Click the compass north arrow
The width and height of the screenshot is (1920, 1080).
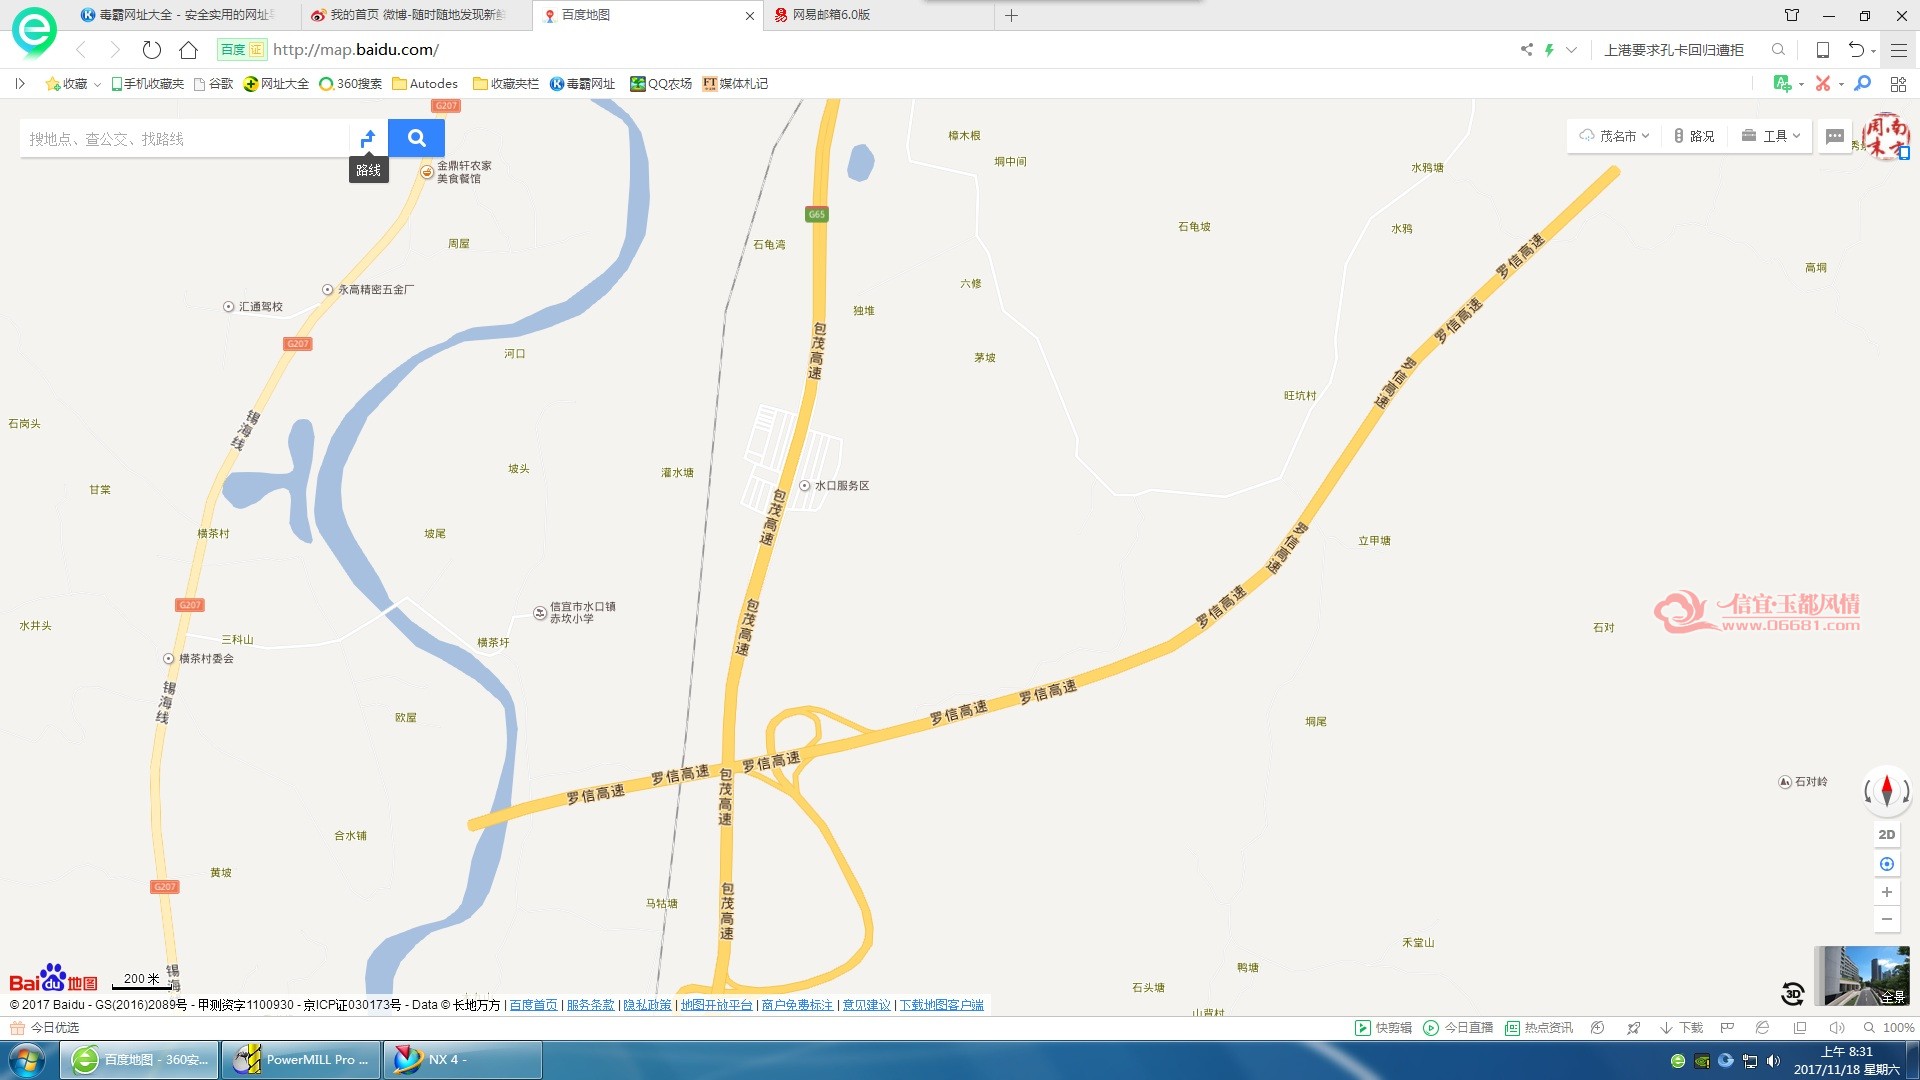point(1886,790)
